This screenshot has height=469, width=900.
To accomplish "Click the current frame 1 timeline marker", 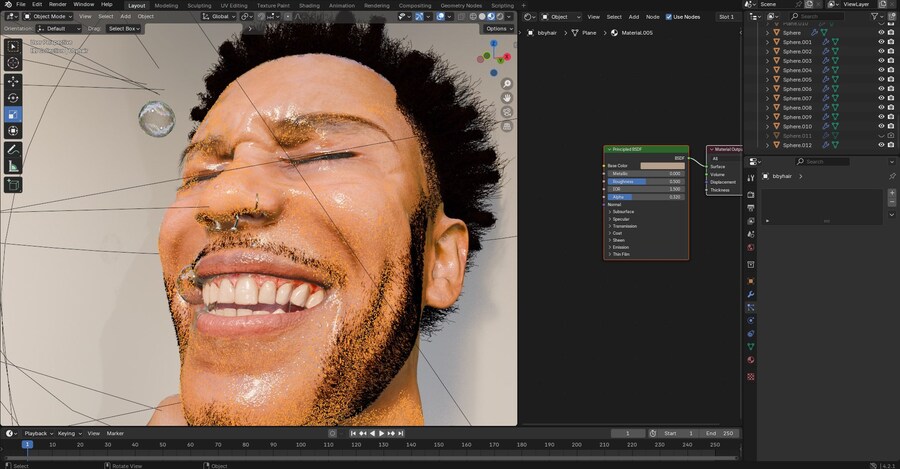I will pos(27,444).
